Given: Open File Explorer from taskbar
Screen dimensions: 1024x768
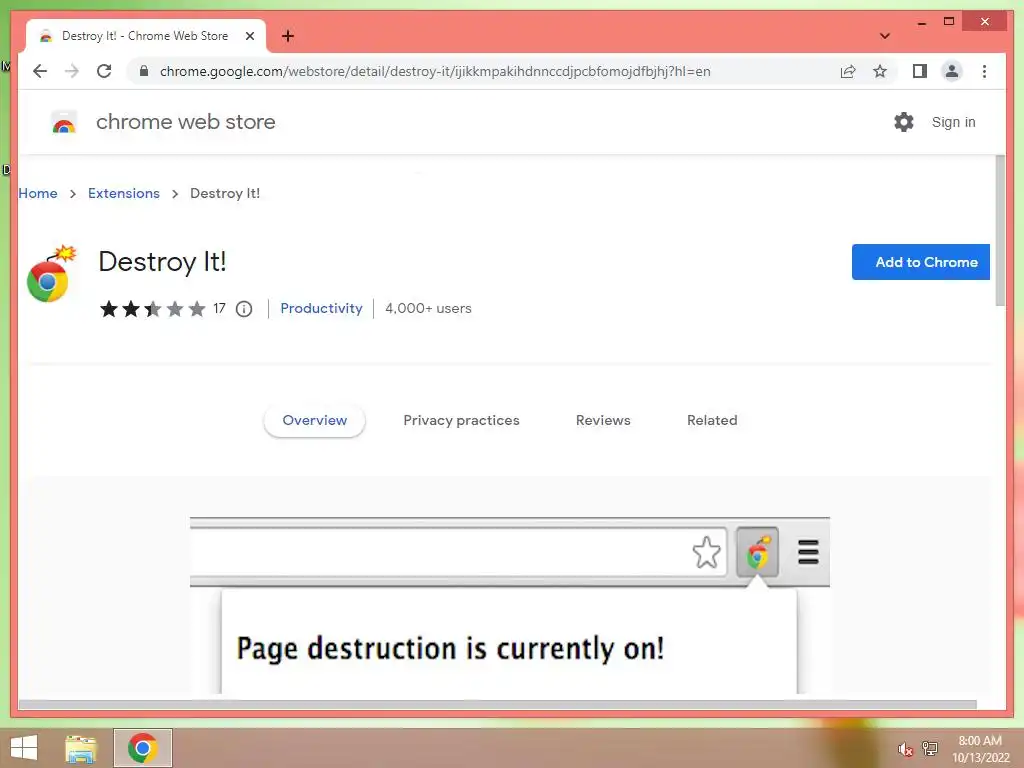Looking at the screenshot, I should tap(81, 748).
